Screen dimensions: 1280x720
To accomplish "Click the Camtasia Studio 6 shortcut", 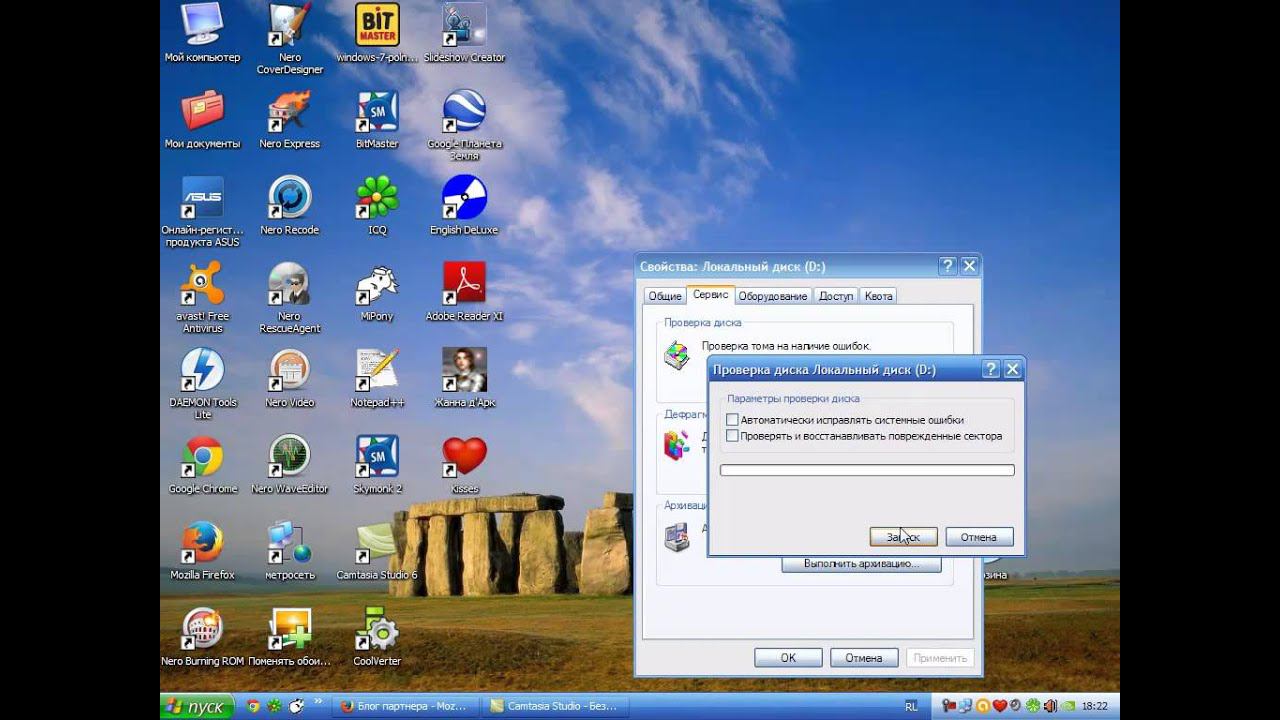I will click(x=377, y=549).
